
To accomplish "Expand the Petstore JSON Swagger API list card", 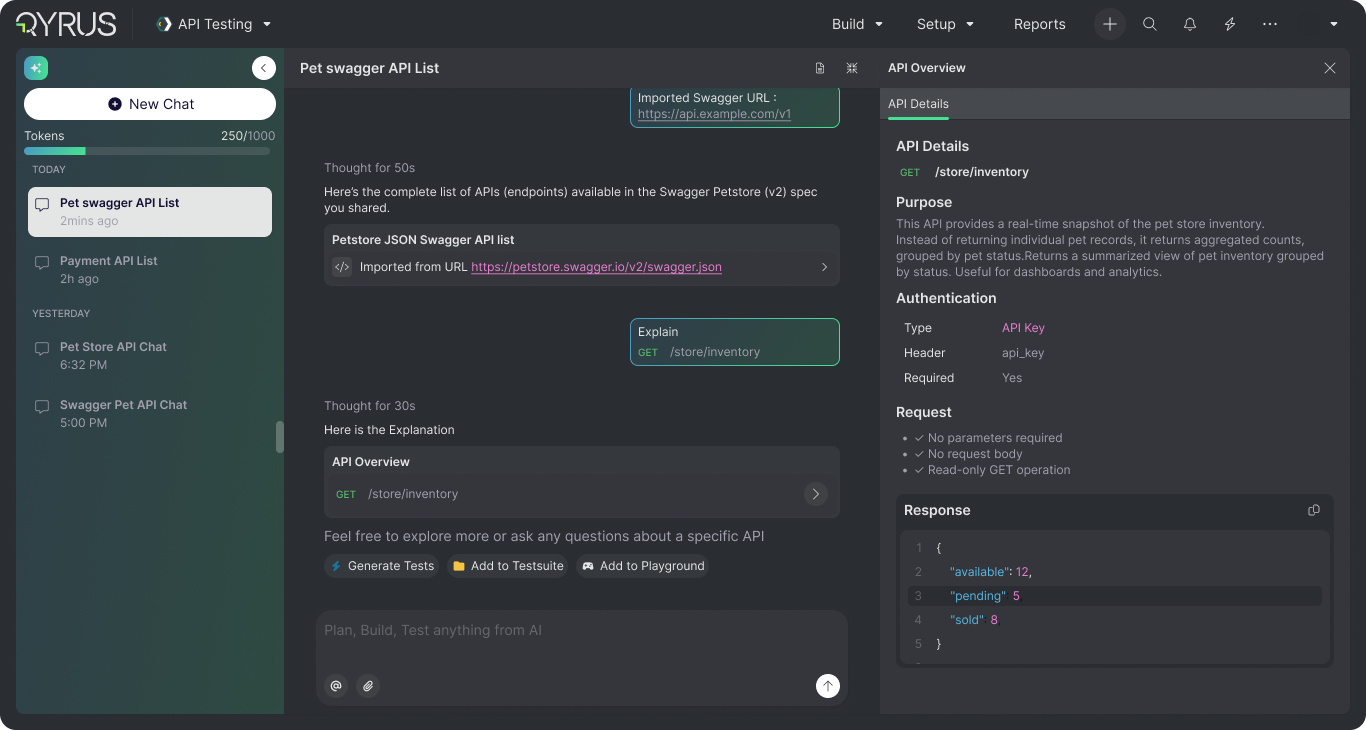I will coord(824,267).
